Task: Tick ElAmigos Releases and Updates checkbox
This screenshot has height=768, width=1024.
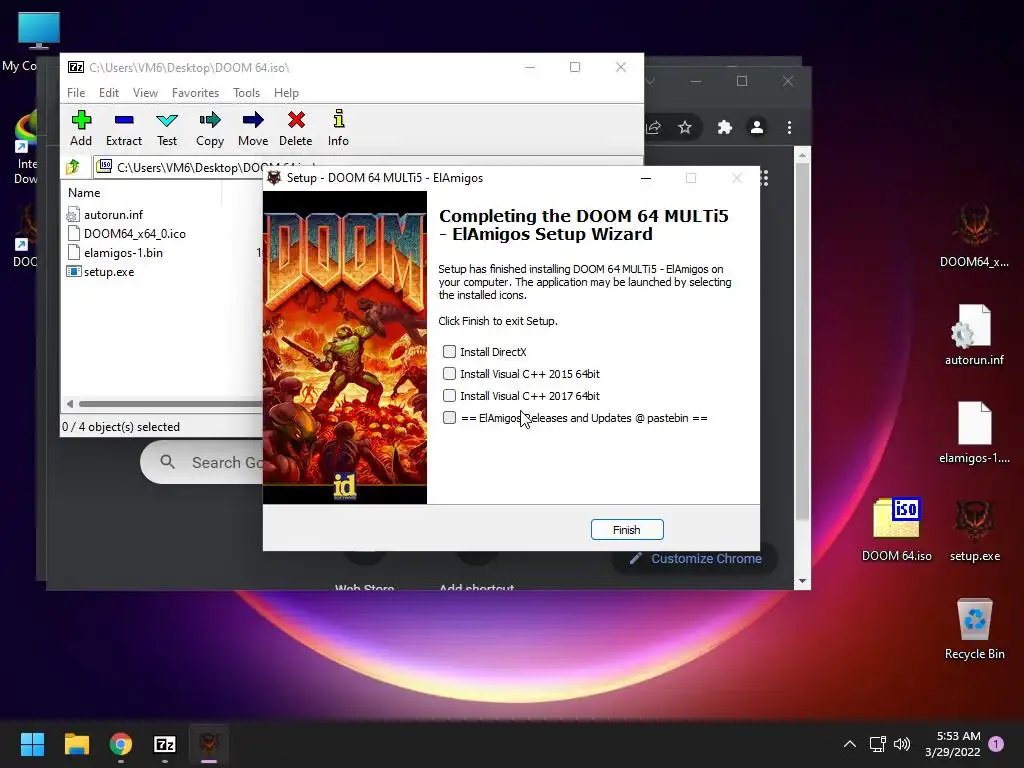Action: pyautogui.click(x=449, y=418)
